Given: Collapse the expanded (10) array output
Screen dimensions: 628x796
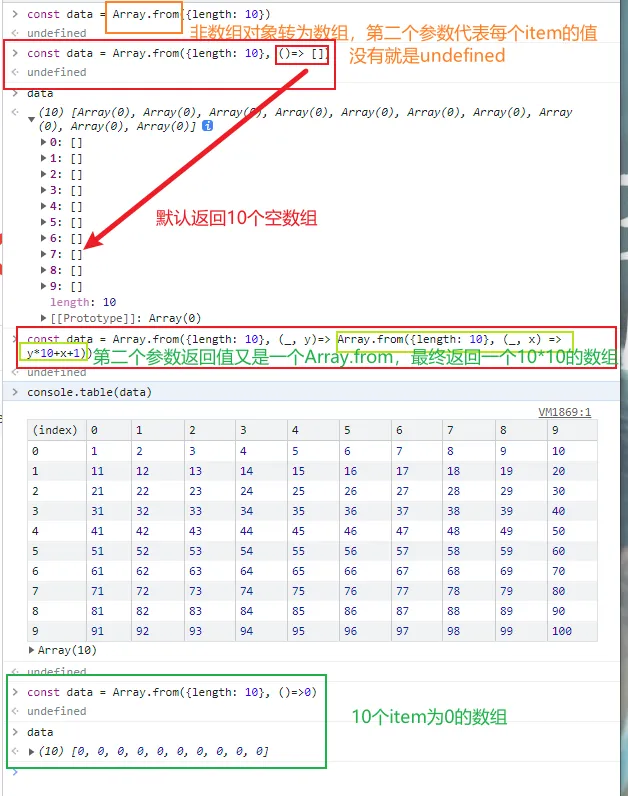Looking at the screenshot, I should point(31,119).
